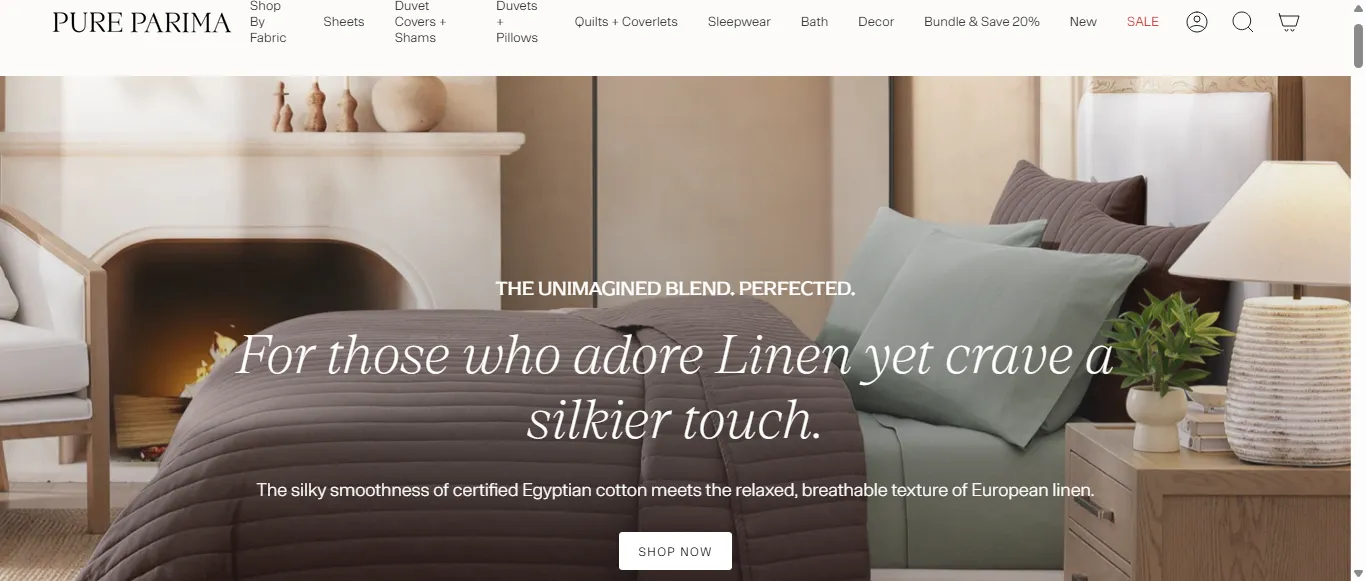Screen dimensions: 1366x581
Task: Open the shopping cart icon
Action: click(1289, 22)
